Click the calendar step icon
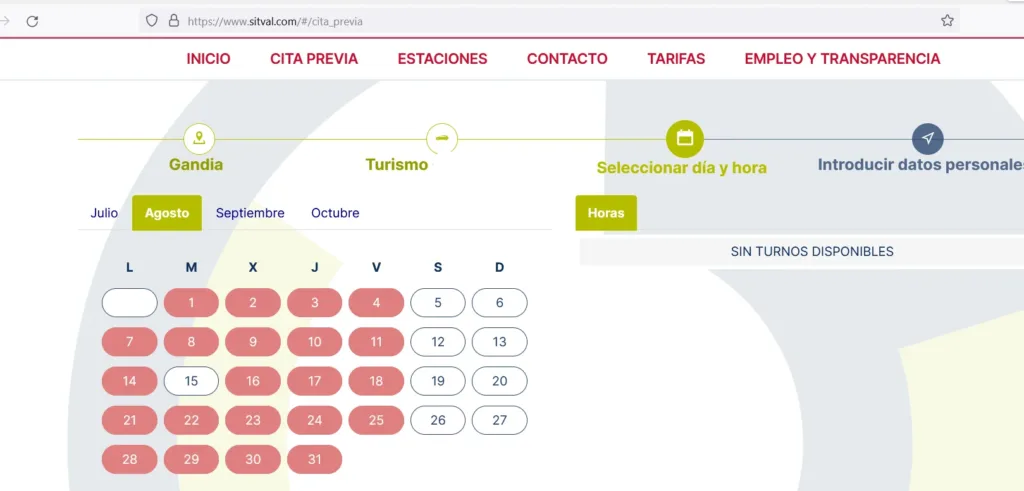This screenshot has width=1024, height=491. (685, 138)
